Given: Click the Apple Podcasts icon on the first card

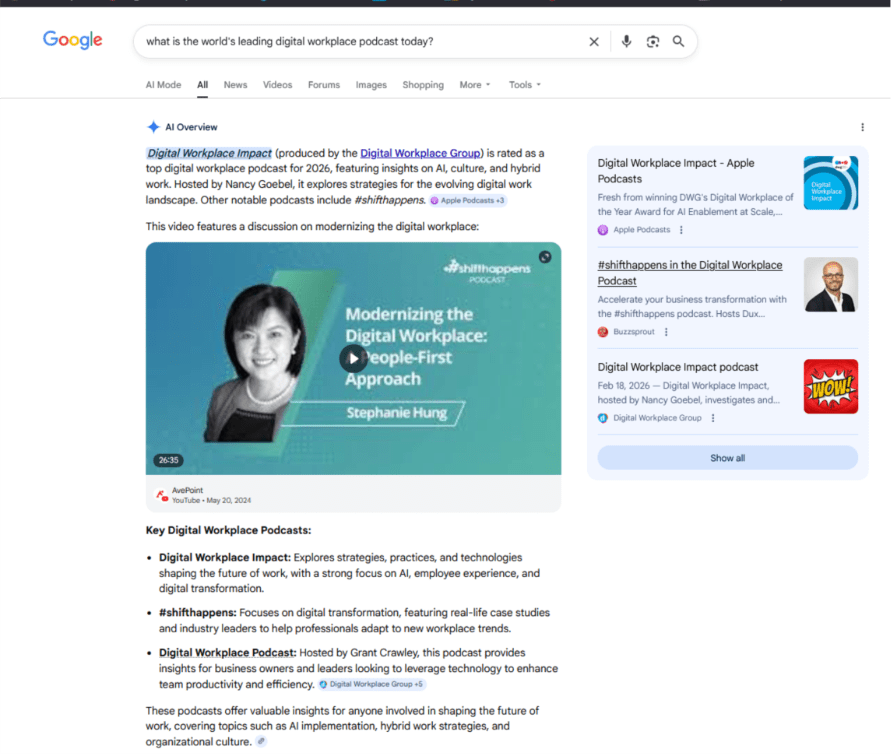Looking at the screenshot, I should tap(601, 230).
